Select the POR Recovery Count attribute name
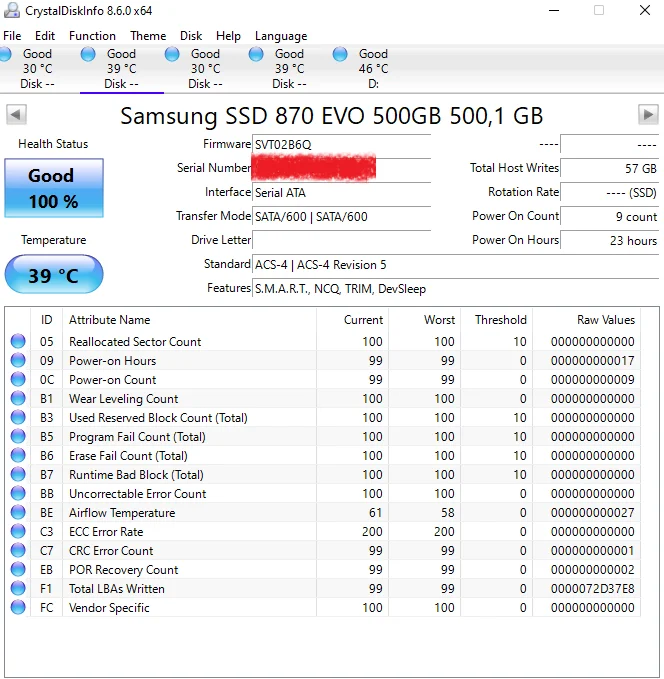Screen dimensions: 664x679 click(124, 570)
